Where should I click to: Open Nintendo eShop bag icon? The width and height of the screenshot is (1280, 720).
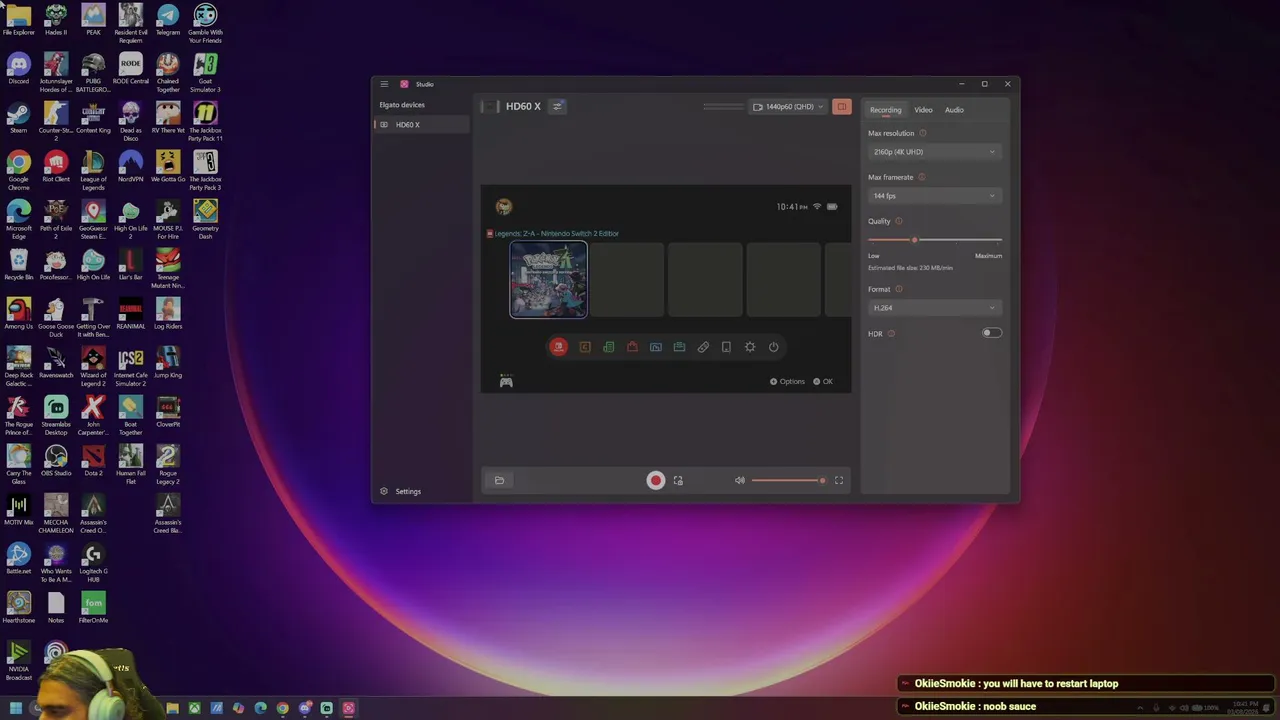point(632,347)
